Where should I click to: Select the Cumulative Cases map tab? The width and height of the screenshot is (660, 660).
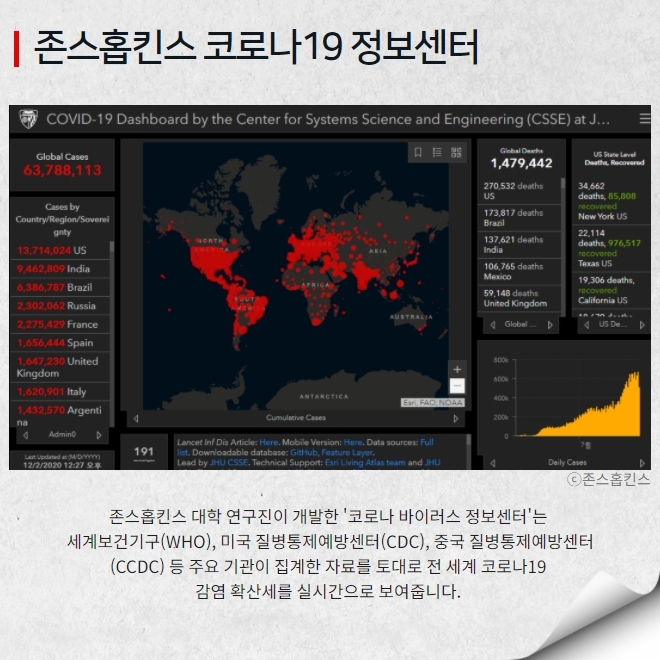coord(296,418)
